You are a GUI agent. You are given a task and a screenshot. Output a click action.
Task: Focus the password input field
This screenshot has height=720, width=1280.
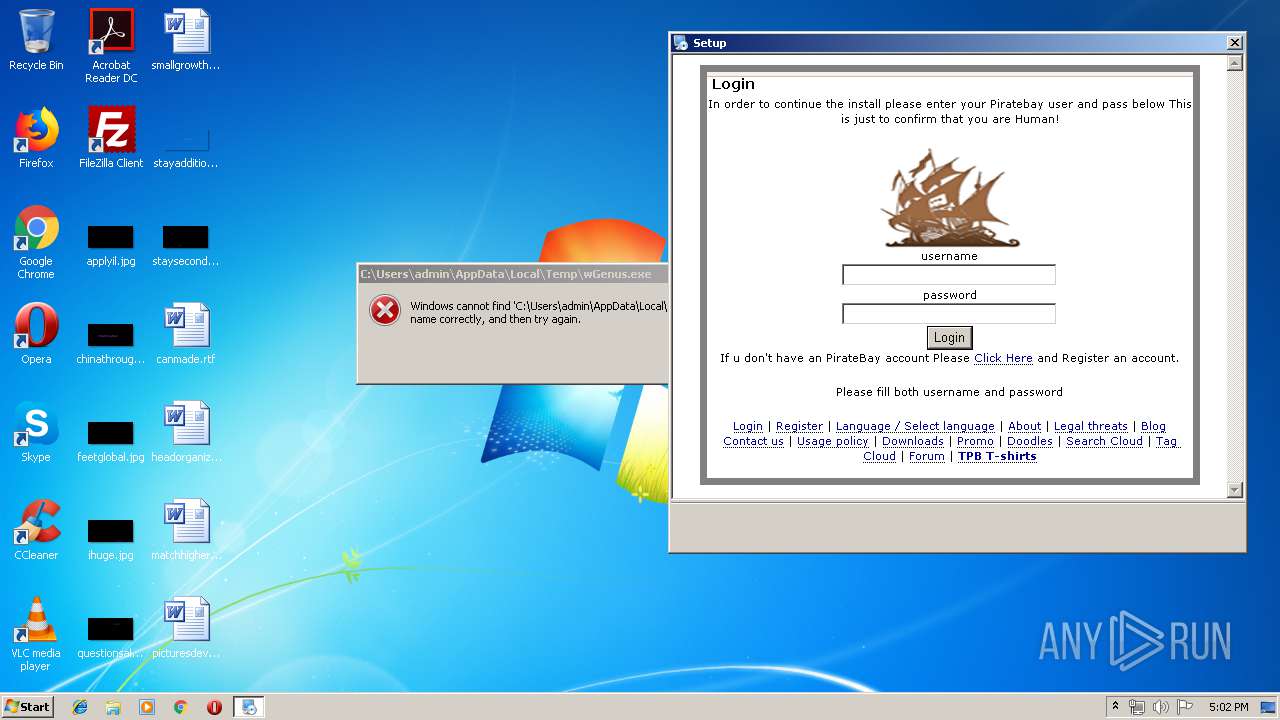pyautogui.click(x=949, y=314)
